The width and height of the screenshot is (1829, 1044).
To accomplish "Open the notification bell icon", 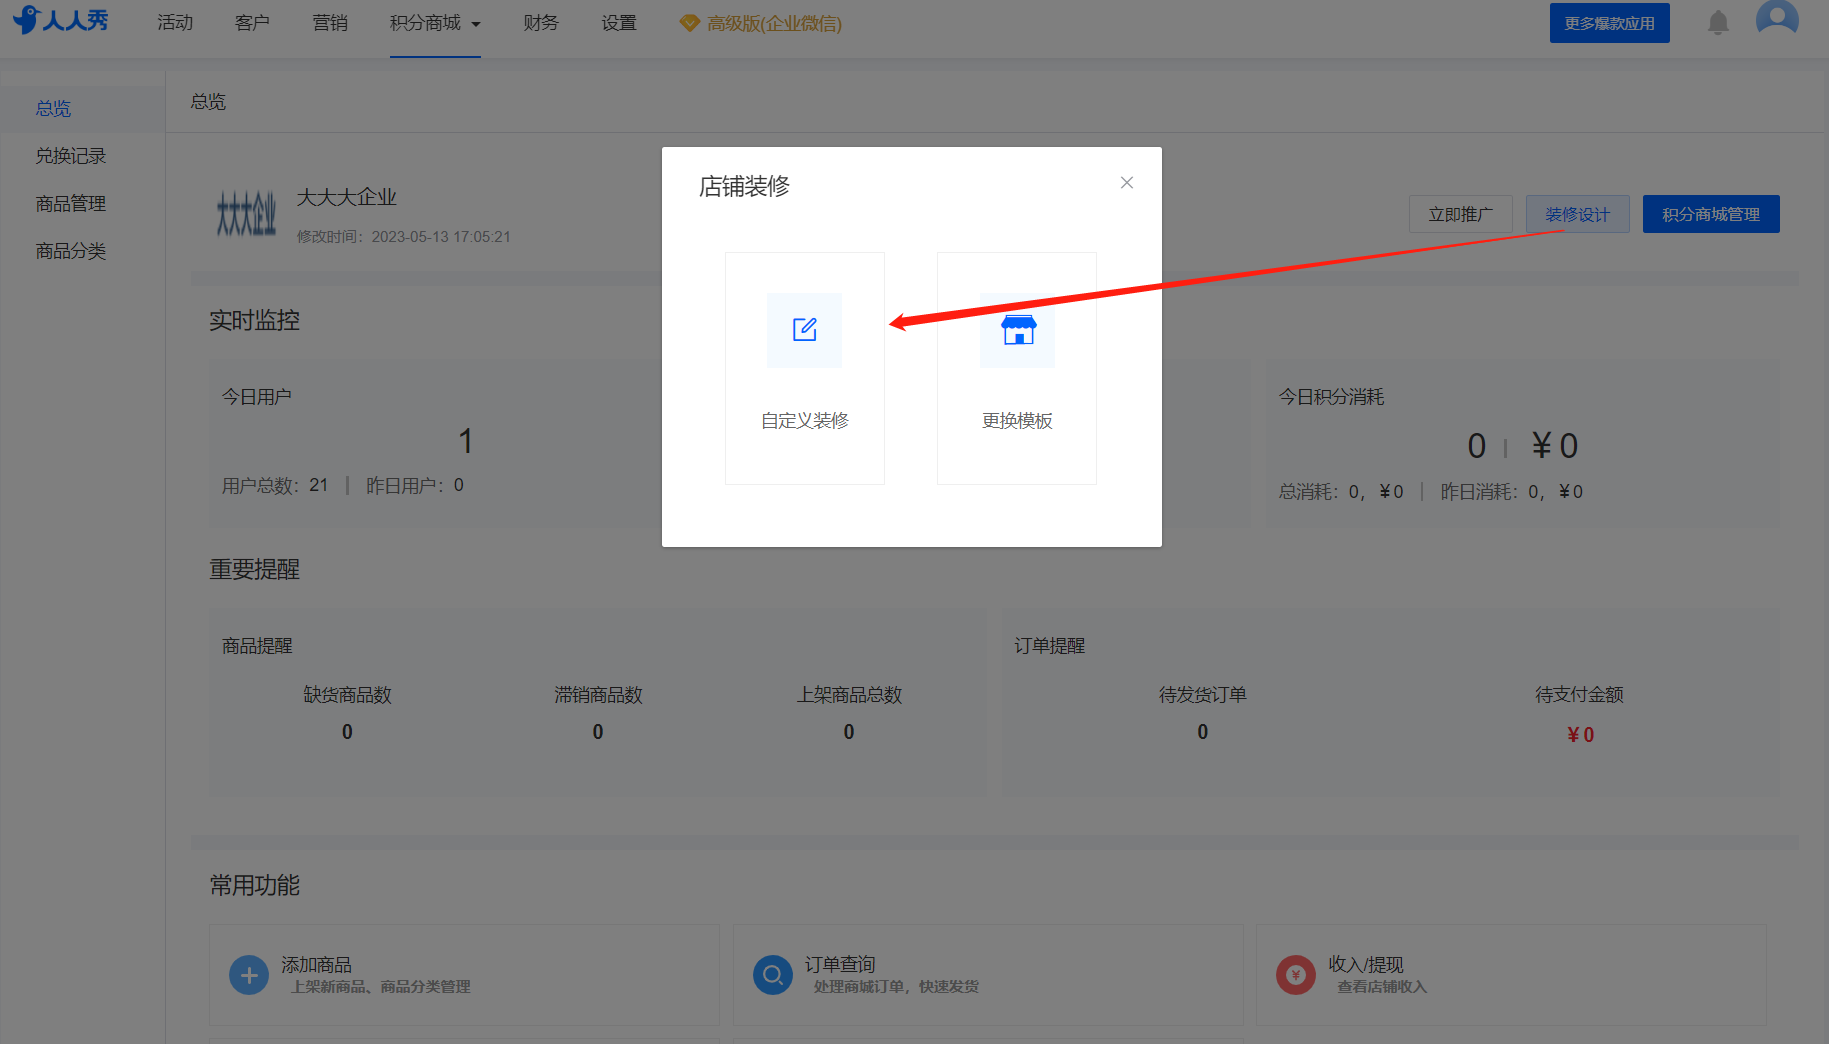I will tap(1718, 22).
